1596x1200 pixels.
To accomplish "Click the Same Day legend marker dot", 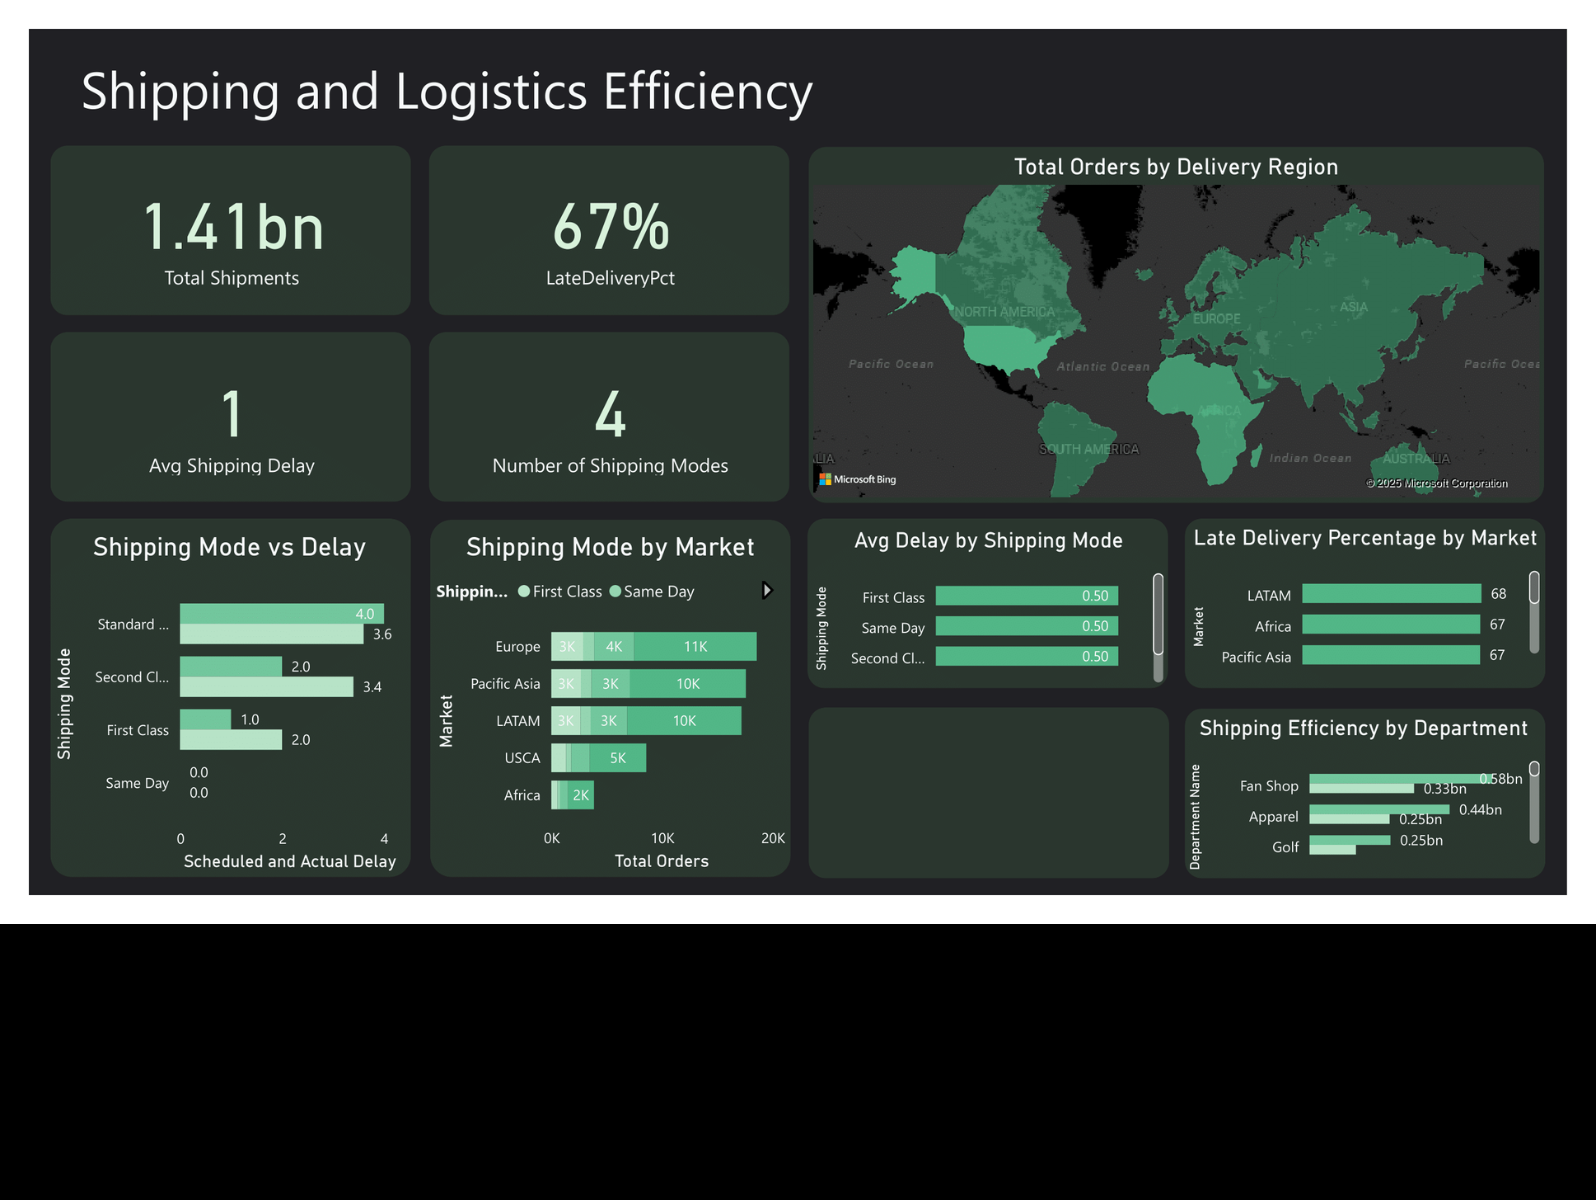I will click(615, 592).
